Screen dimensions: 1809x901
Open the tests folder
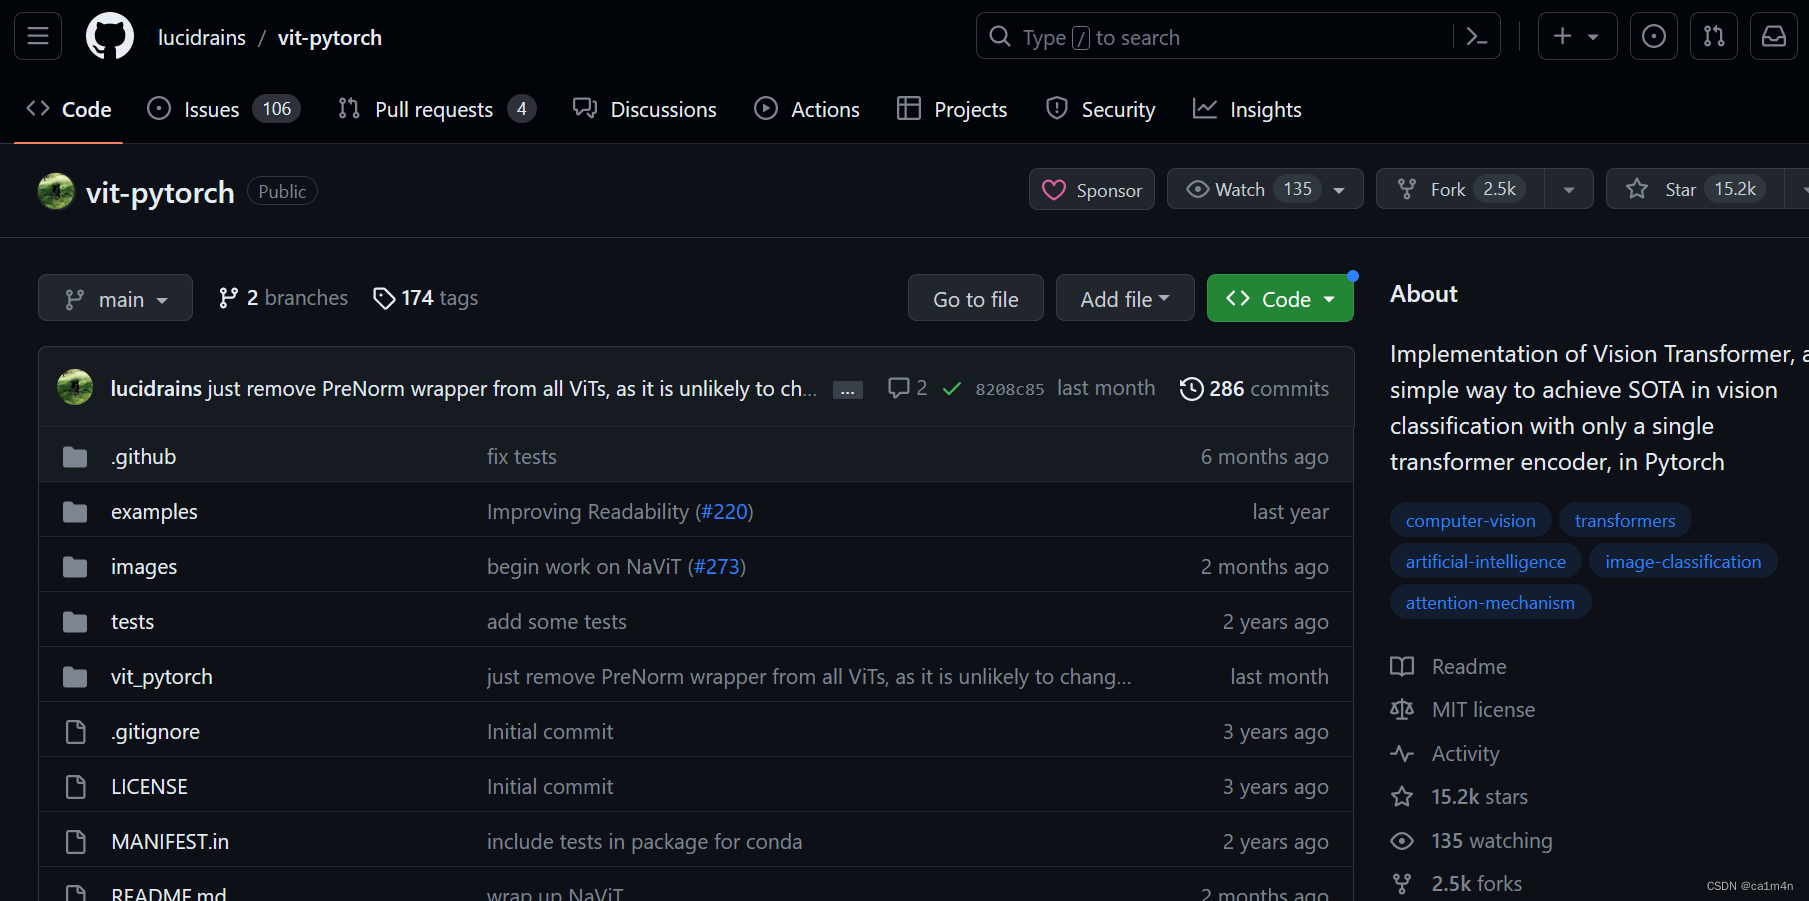pyautogui.click(x=132, y=622)
